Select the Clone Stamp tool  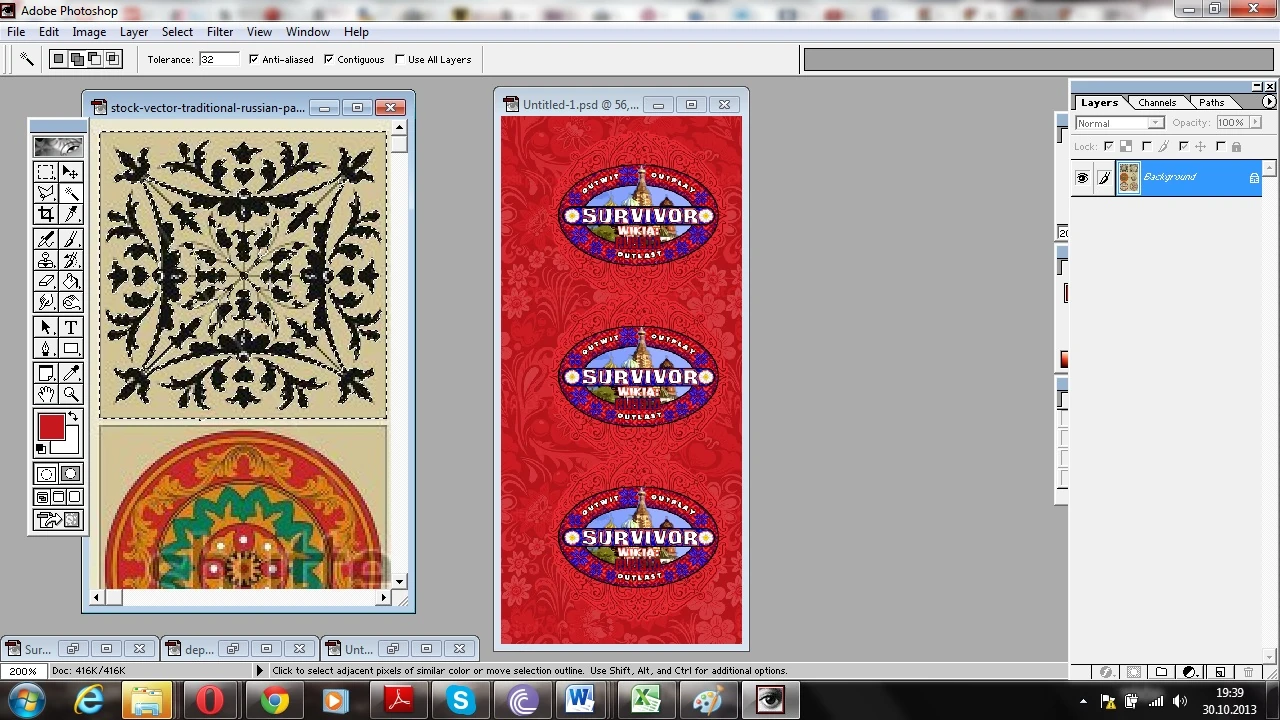tap(46, 260)
